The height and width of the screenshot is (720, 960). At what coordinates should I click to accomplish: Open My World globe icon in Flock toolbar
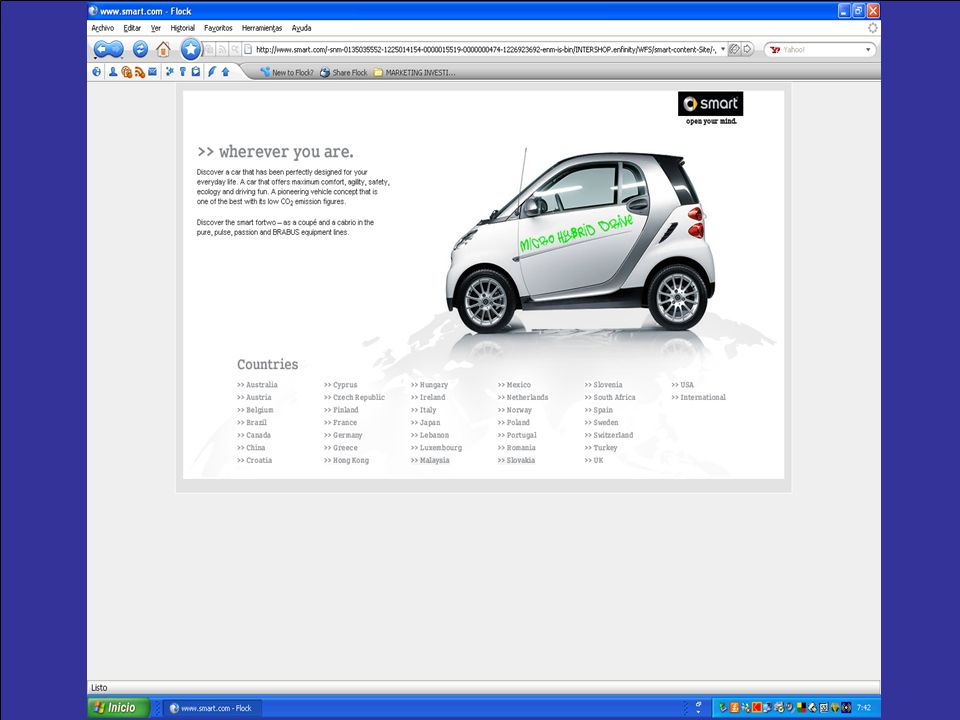coord(97,72)
